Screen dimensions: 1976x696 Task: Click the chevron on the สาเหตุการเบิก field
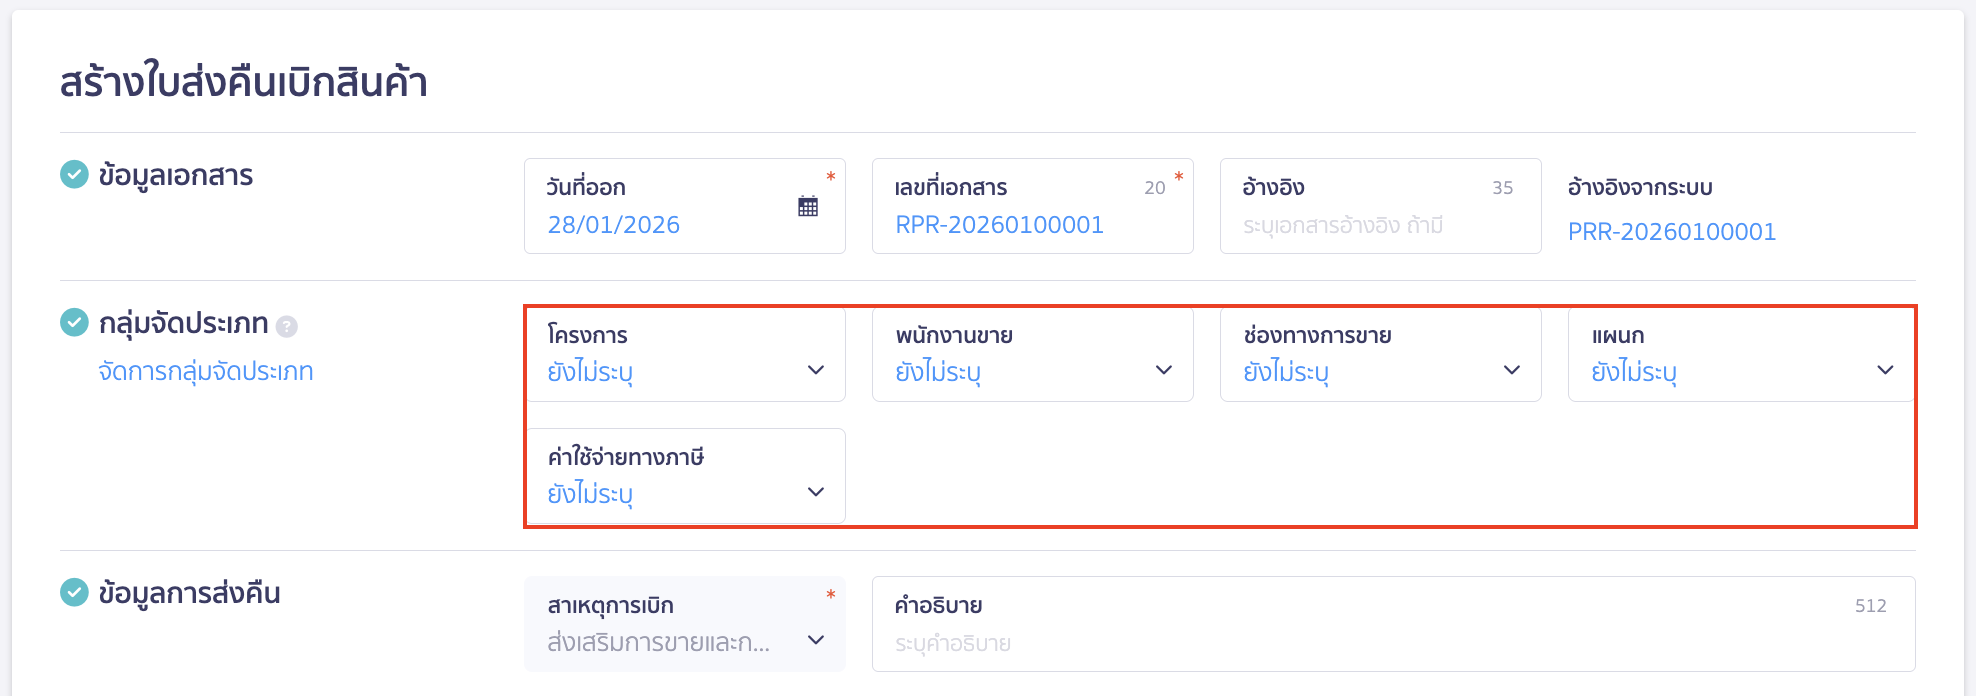click(815, 640)
